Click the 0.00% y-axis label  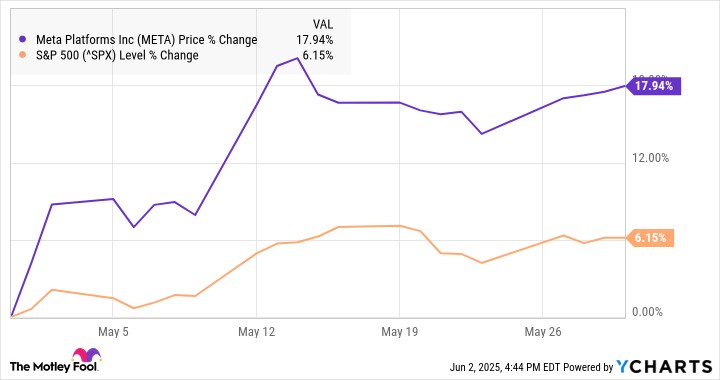tap(647, 312)
